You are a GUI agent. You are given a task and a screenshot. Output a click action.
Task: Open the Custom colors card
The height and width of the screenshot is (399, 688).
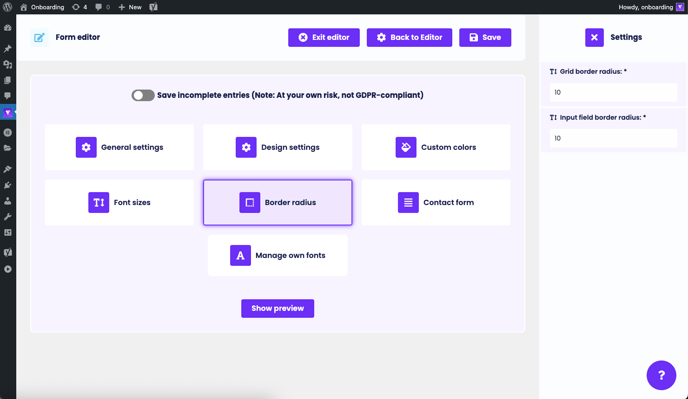[436, 147]
